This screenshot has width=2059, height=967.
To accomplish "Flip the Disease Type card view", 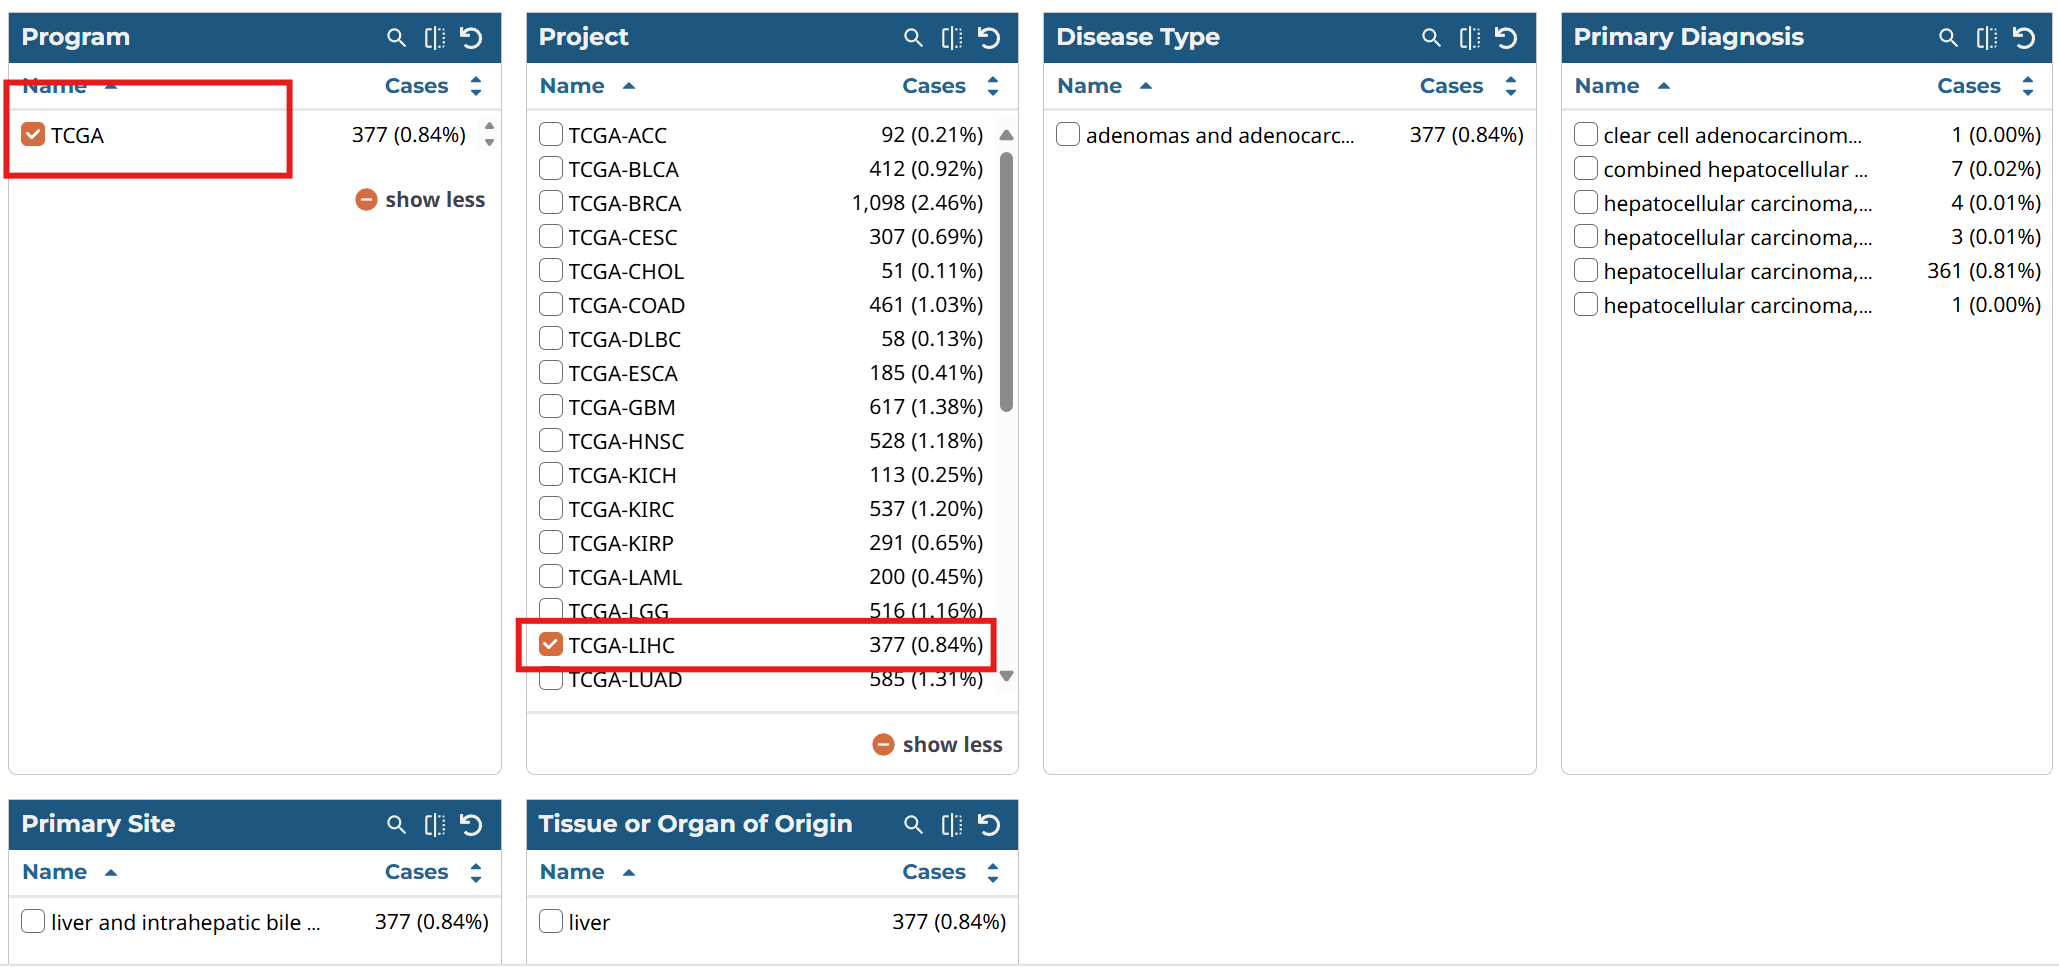I will pos(1470,38).
